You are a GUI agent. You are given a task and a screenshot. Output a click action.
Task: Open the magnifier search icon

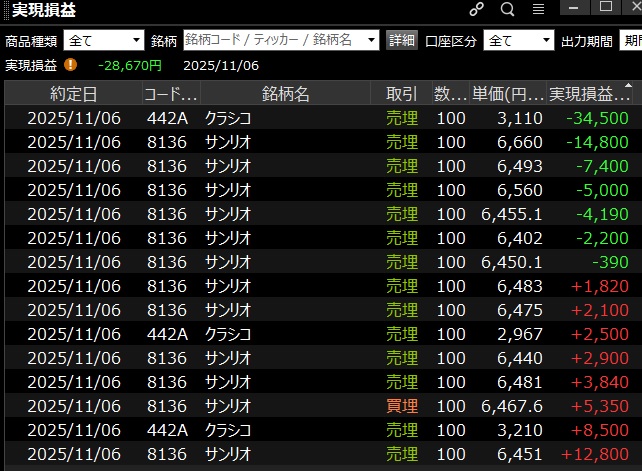(507, 9)
